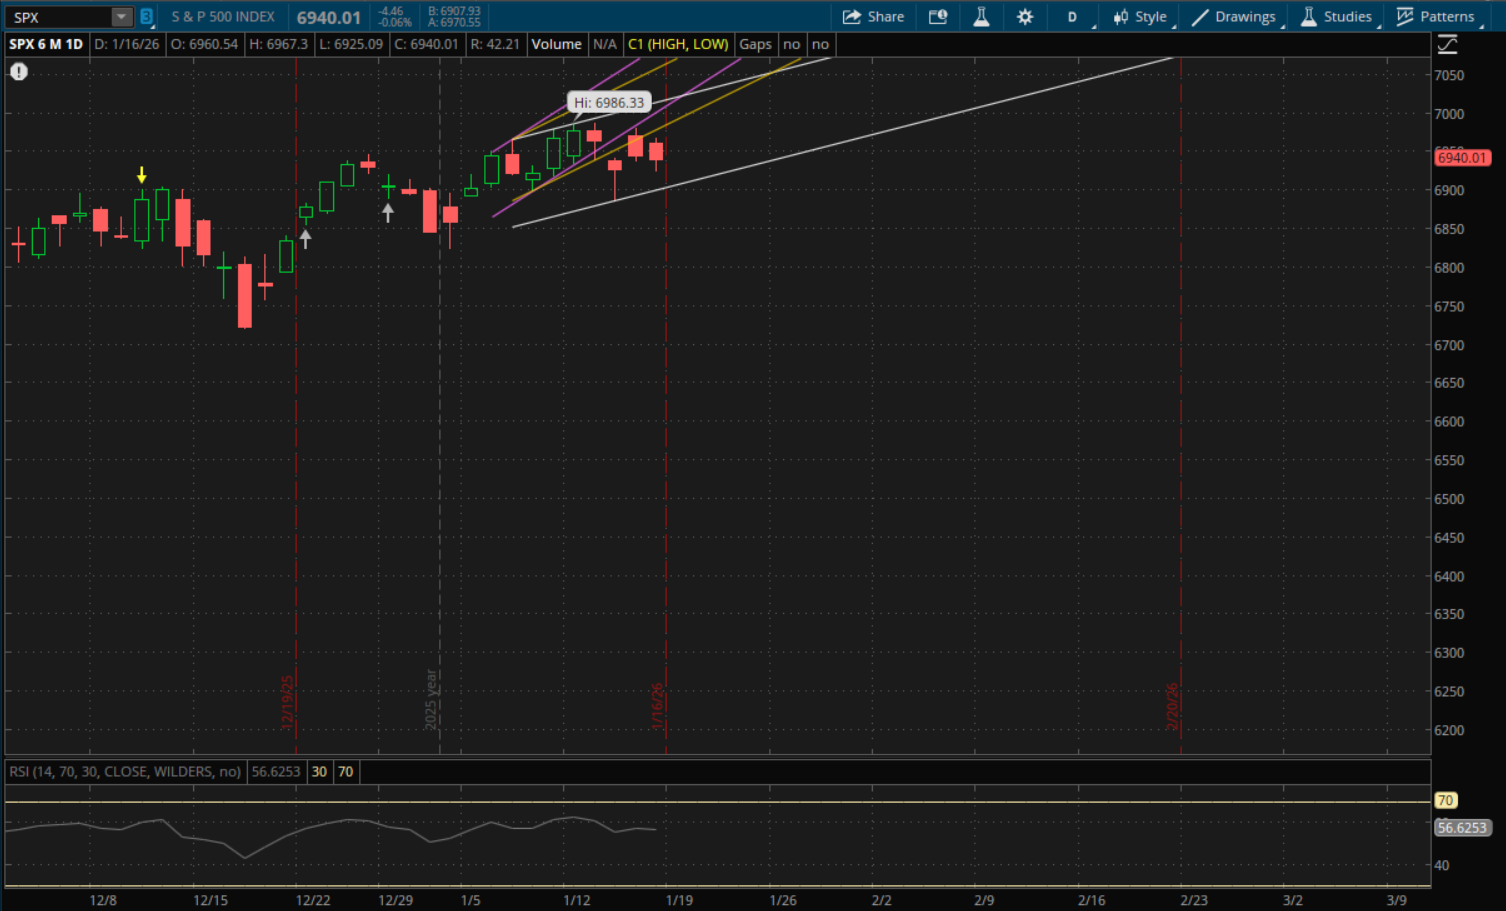The width and height of the screenshot is (1506, 911).
Task: Click the SPX symbol input field
Action: [58, 17]
